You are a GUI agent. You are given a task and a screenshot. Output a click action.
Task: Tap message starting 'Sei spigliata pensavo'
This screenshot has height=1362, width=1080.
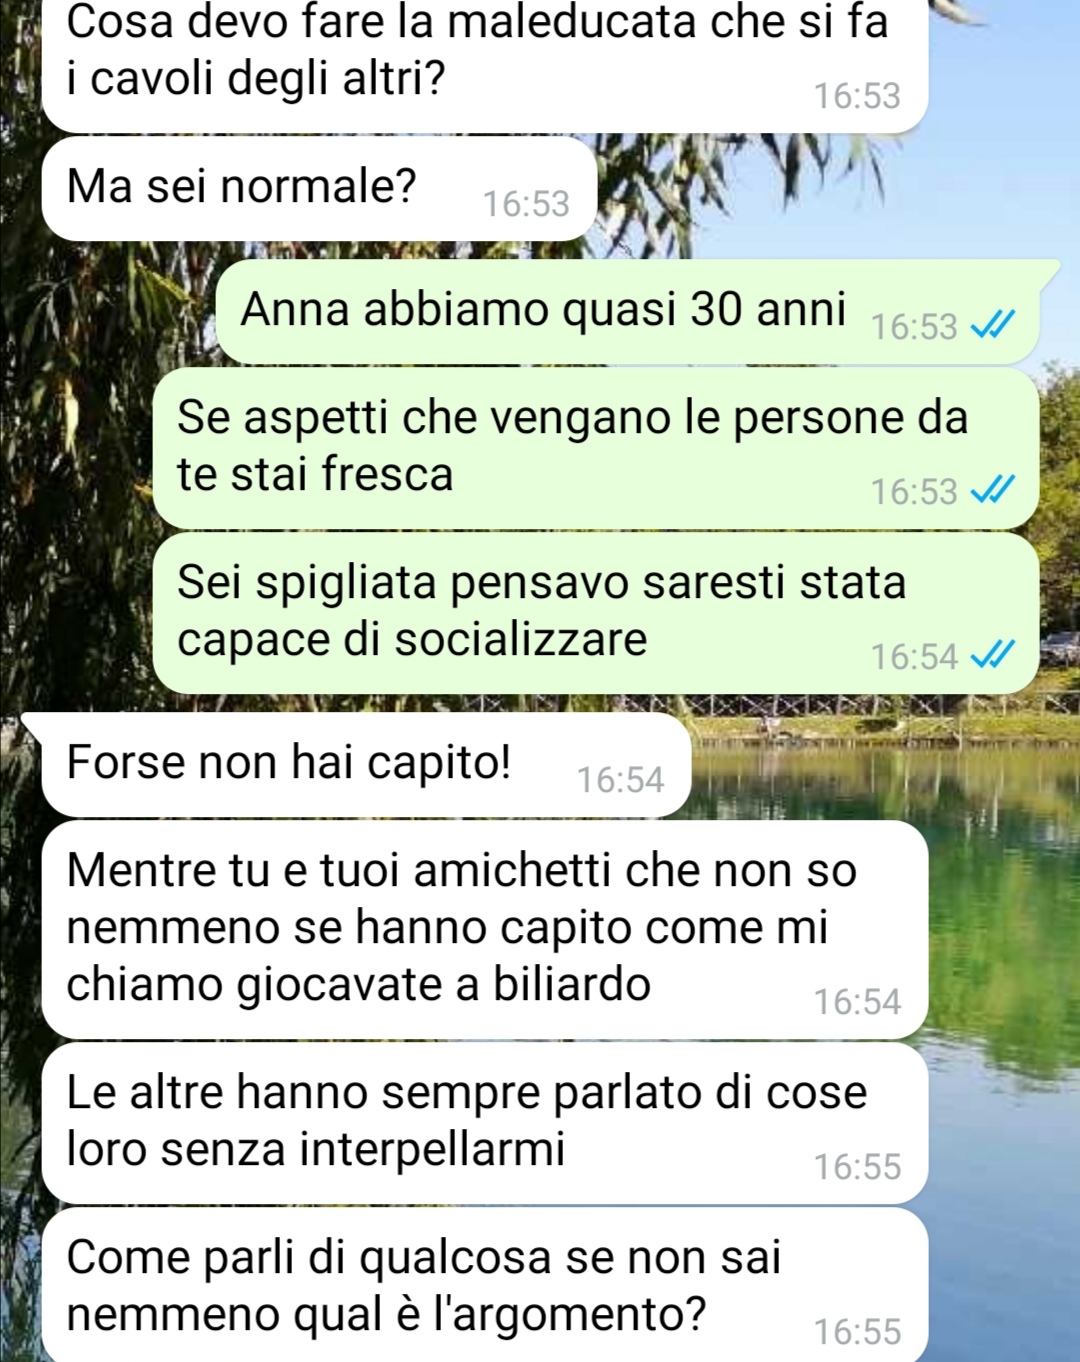[x=596, y=612]
